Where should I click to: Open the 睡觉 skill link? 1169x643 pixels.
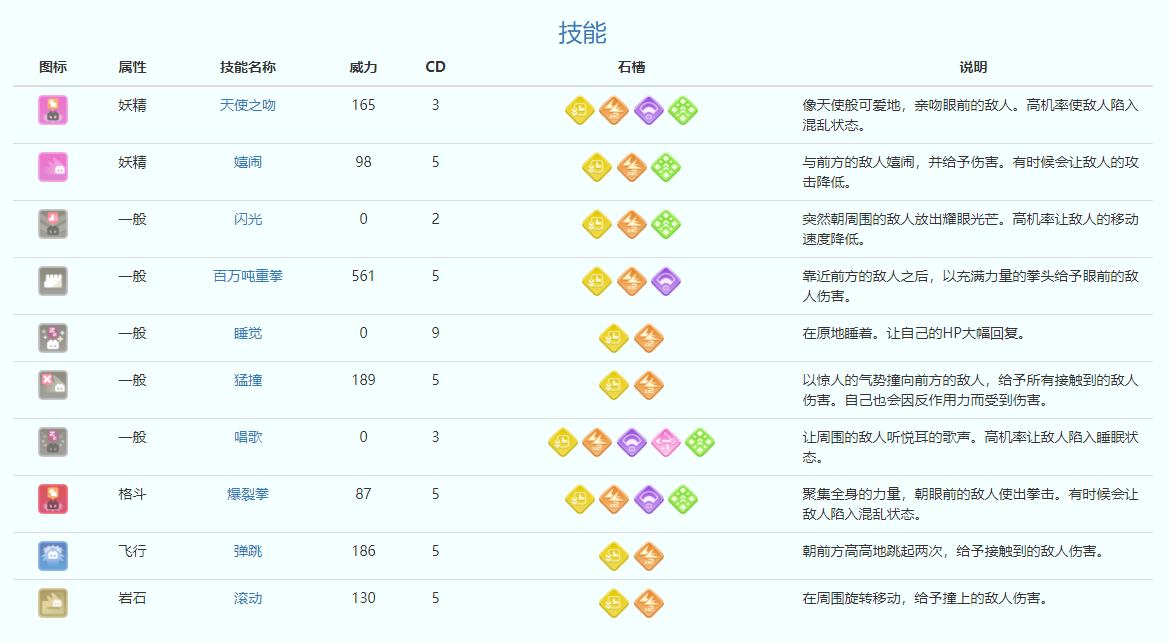click(248, 333)
